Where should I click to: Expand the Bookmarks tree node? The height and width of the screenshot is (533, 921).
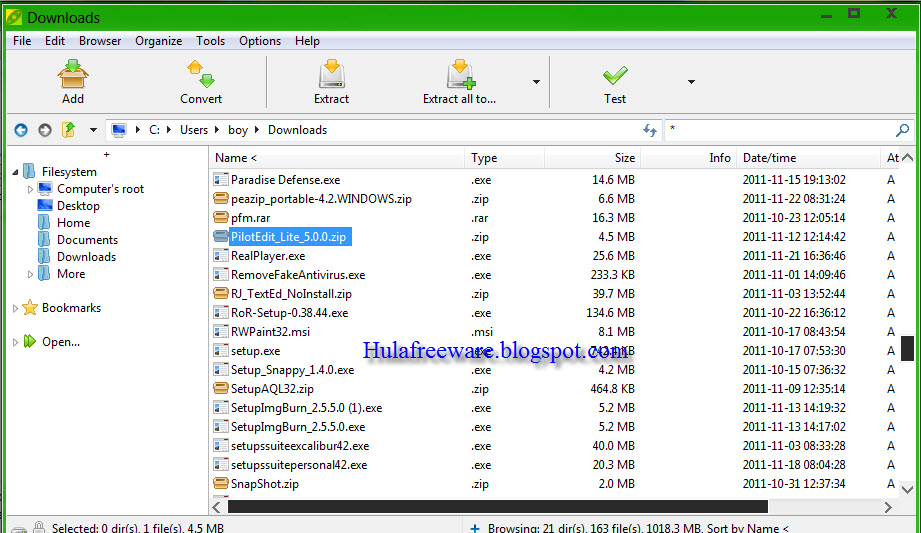point(15,308)
